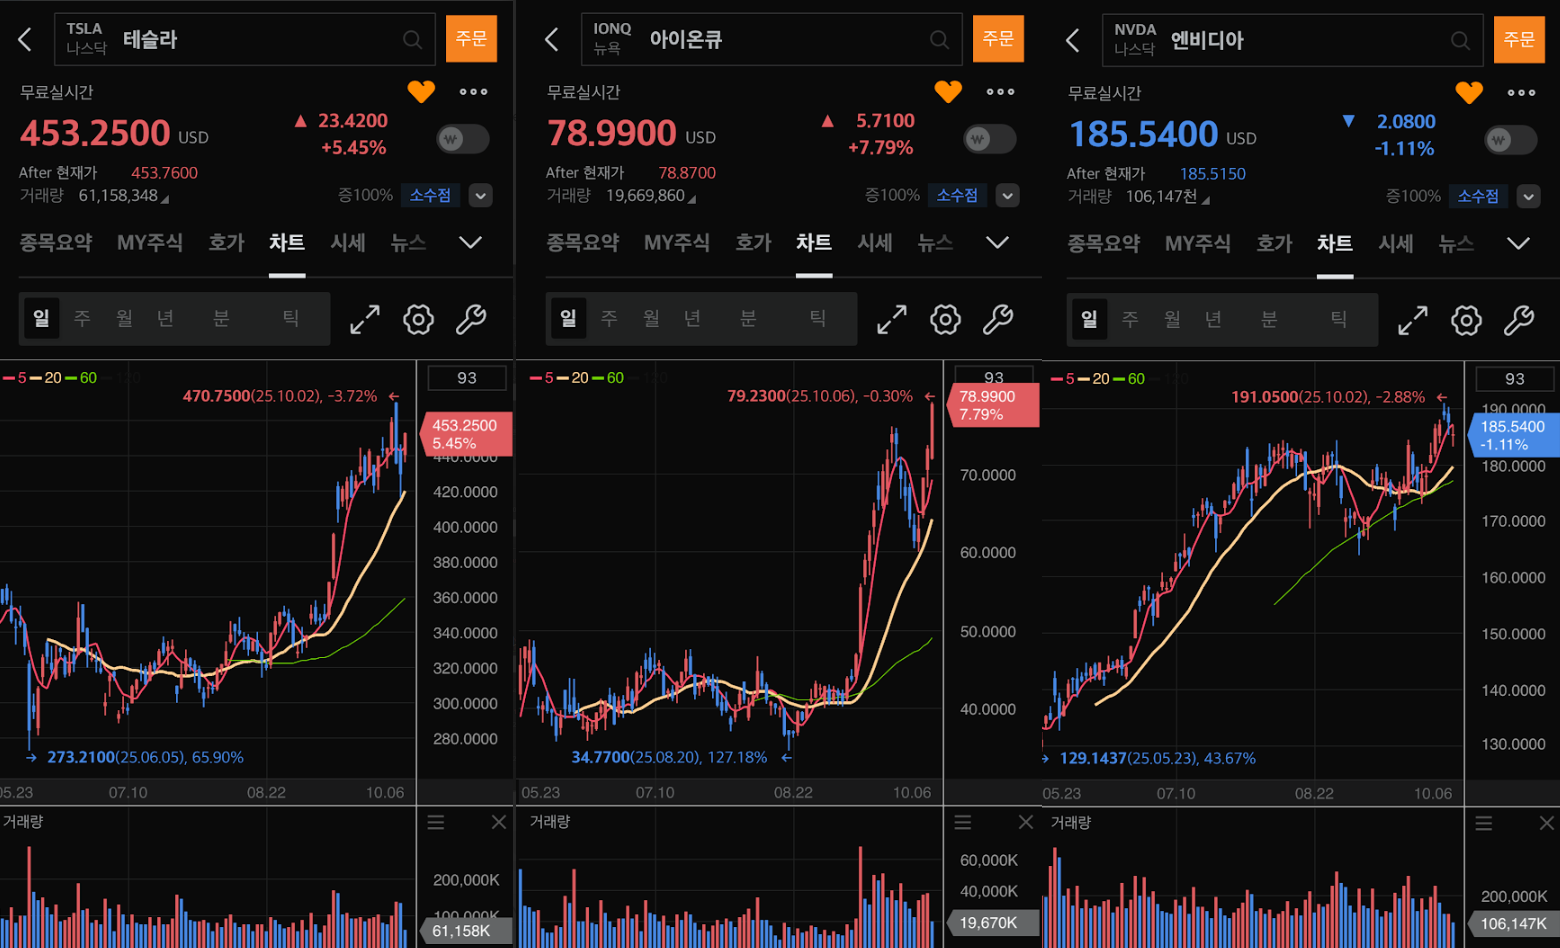Open Nvidia volume panel menu icon
The image size is (1560, 948).
(1484, 823)
